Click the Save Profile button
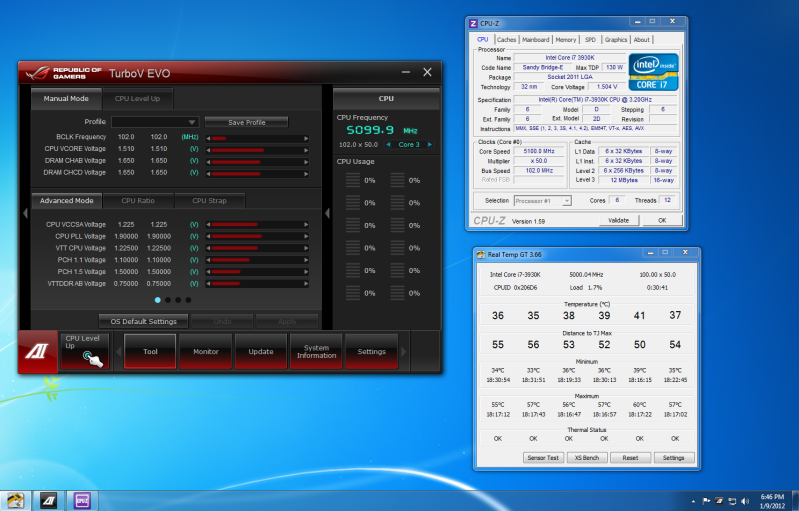This screenshot has height=511, width=799. coord(247,122)
